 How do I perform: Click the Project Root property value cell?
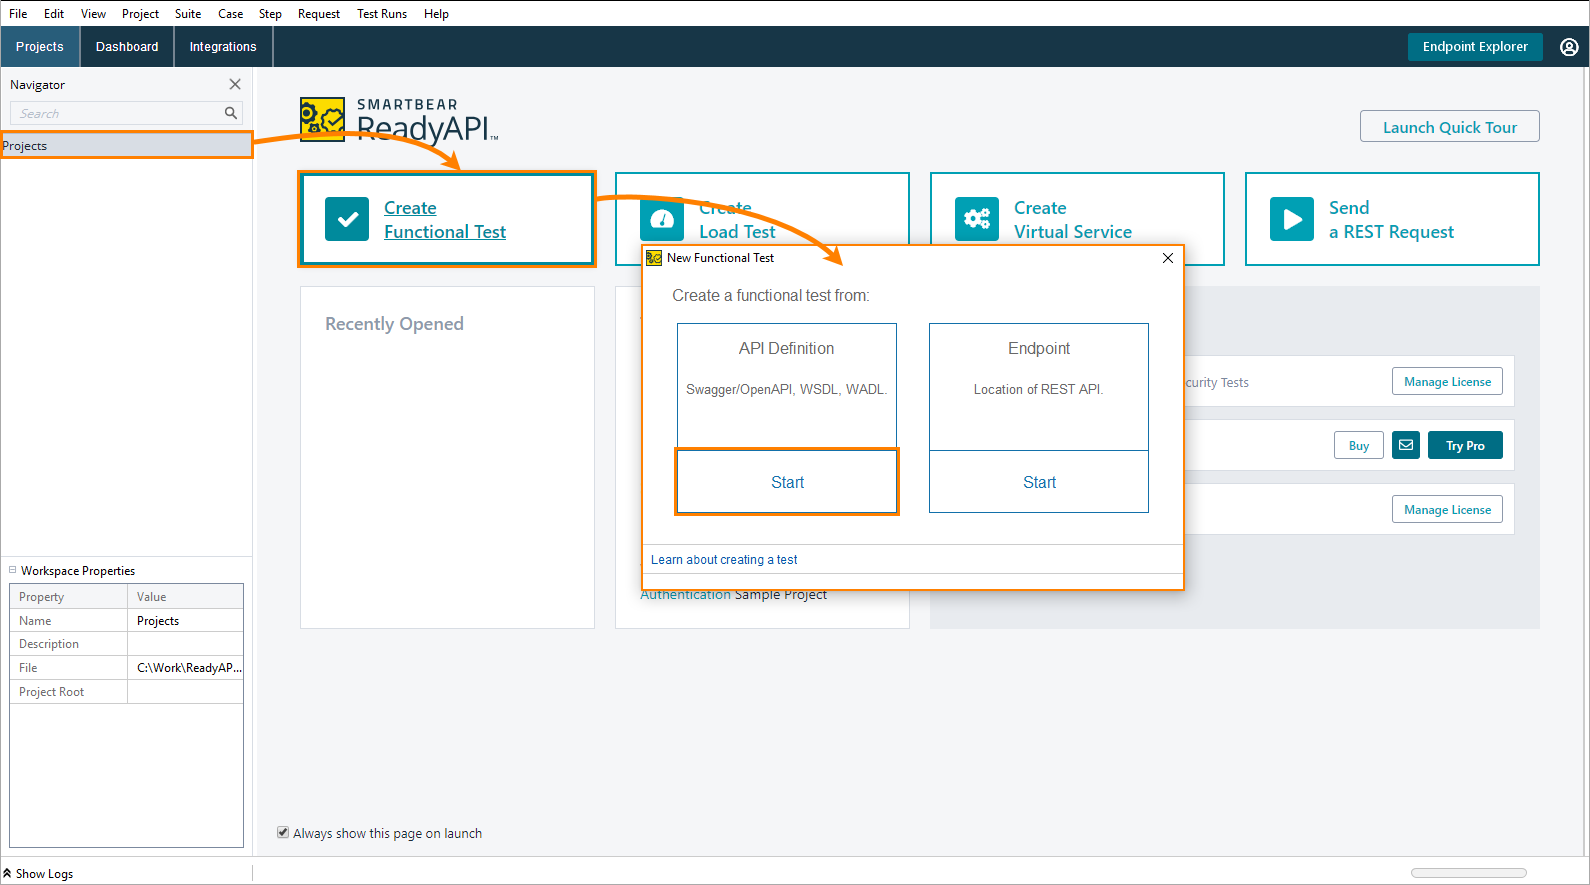[185, 692]
